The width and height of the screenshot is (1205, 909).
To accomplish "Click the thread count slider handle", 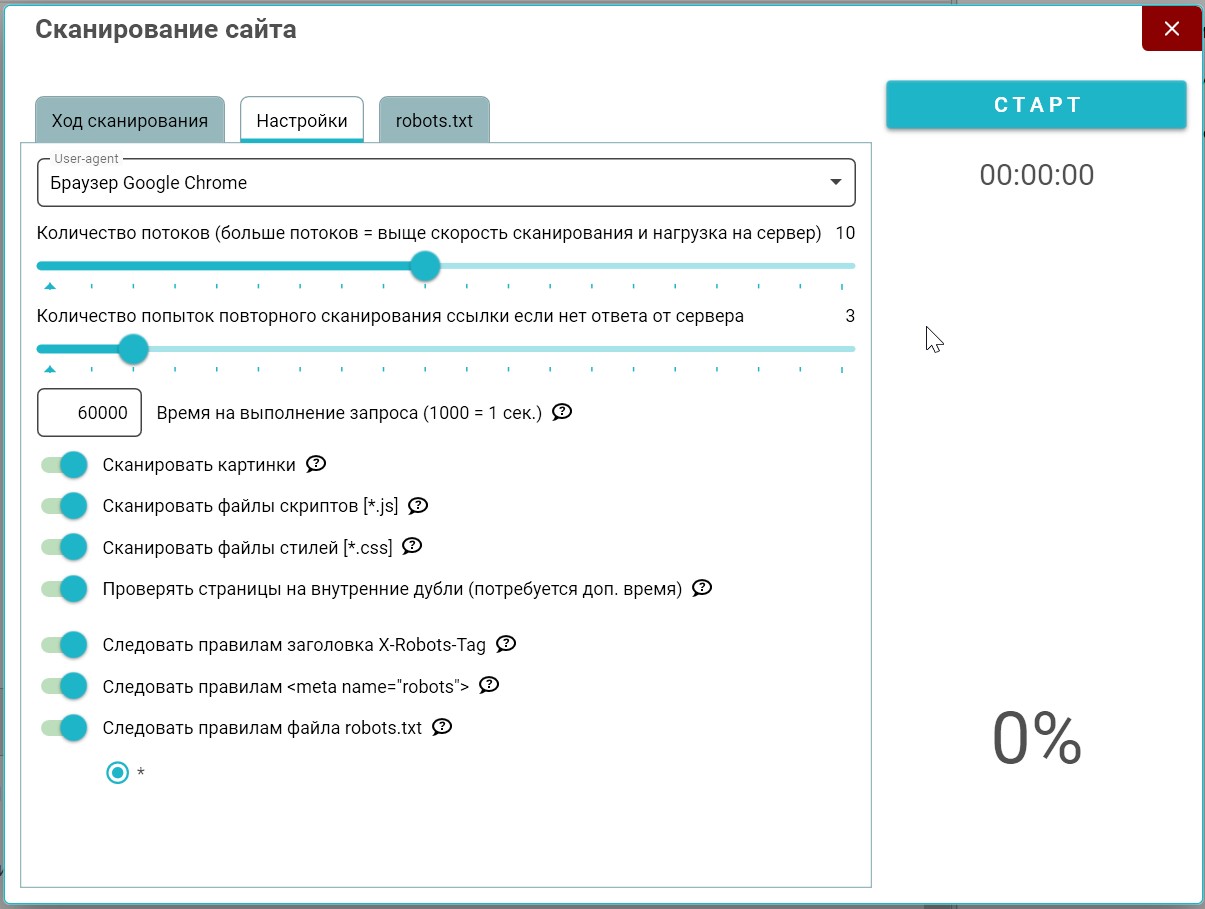I will click(425, 266).
